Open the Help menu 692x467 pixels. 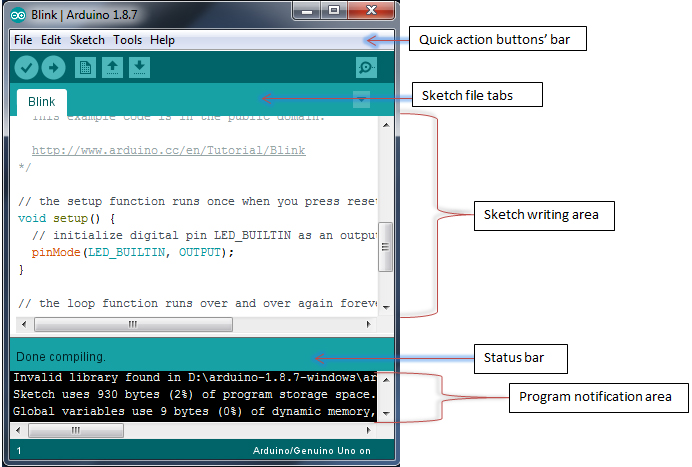point(162,40)
